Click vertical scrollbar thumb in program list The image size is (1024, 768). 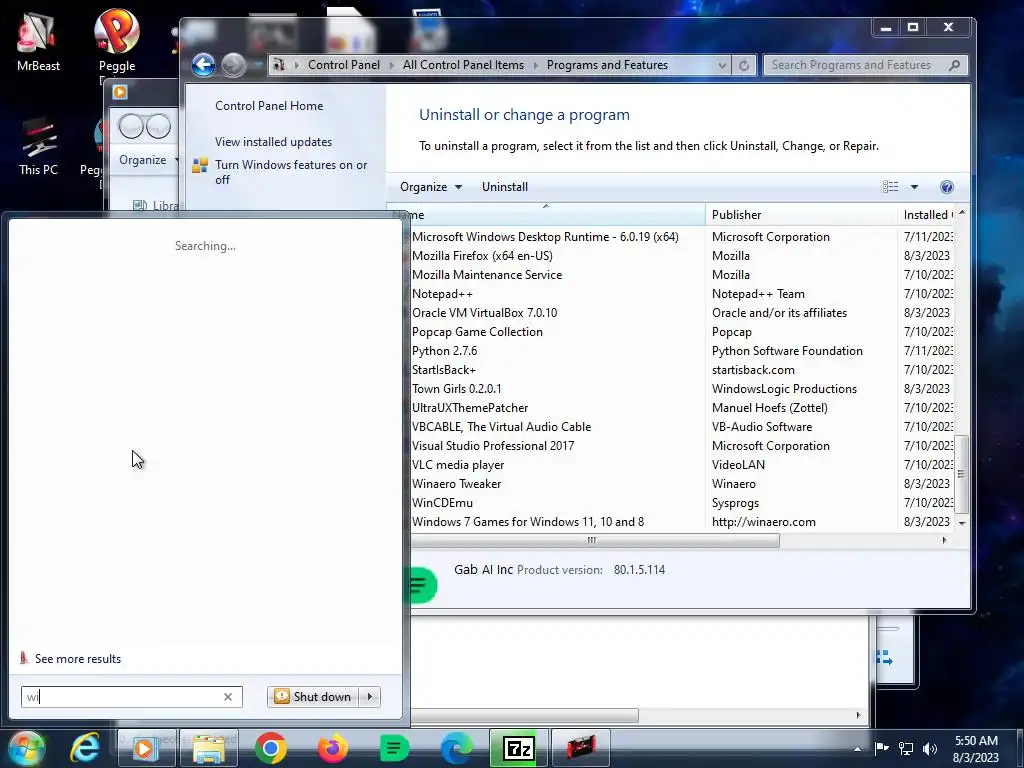click(961, 474)
